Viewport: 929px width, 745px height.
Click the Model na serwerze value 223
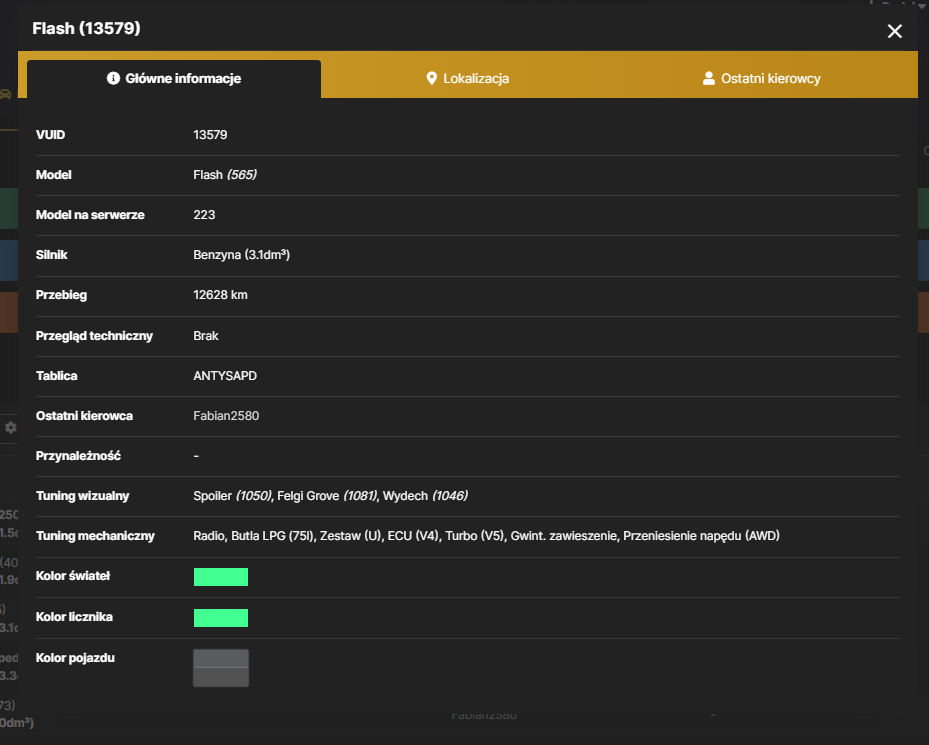(204, 215)
